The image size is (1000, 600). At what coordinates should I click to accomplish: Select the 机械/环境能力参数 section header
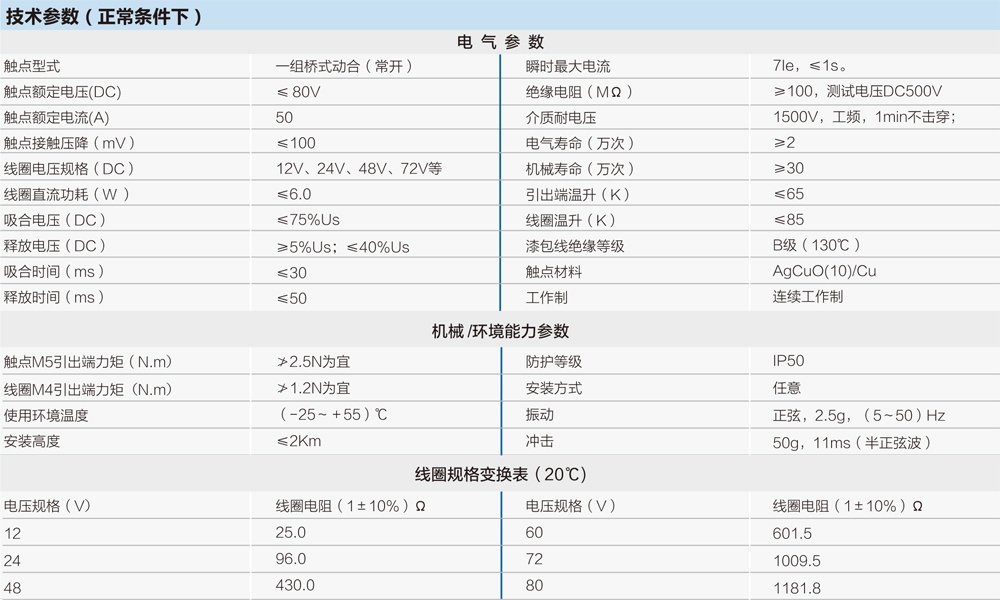500,330
